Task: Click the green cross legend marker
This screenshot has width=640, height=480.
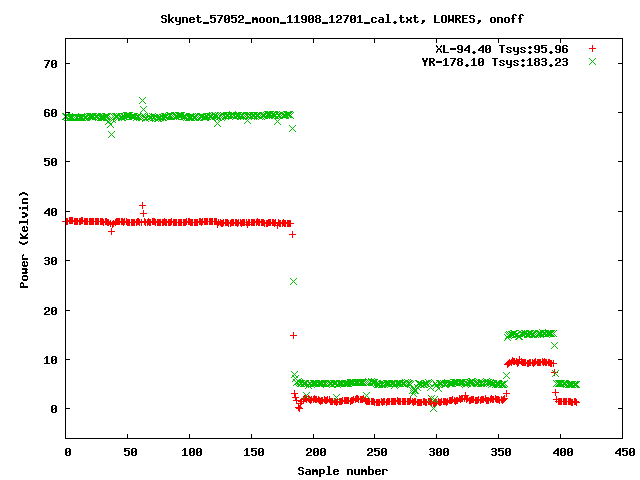Action: [592, 62]
